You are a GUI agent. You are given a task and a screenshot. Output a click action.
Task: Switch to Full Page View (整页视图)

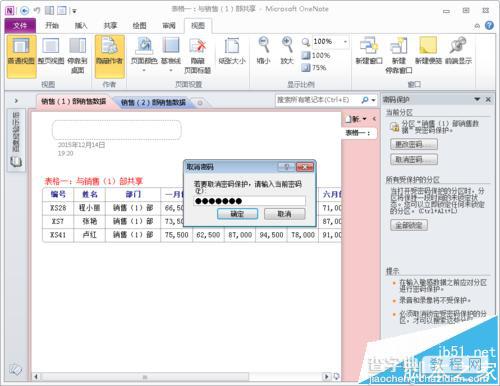(51, 52)
